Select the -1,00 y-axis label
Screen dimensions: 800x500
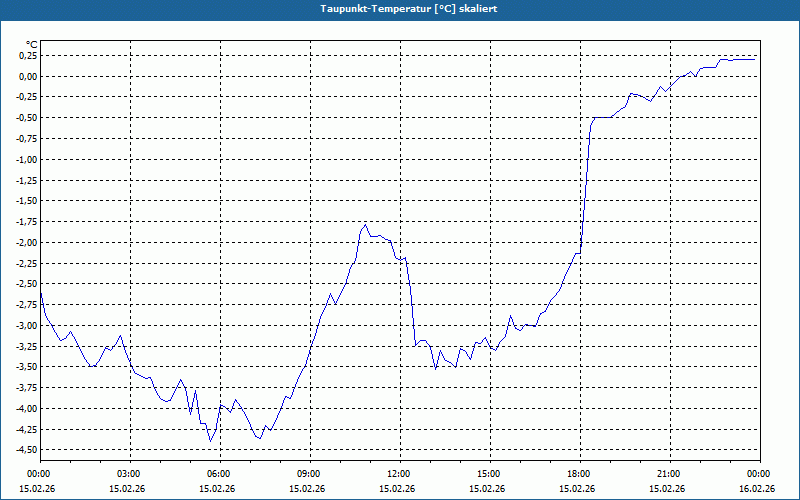coord(27,160)
